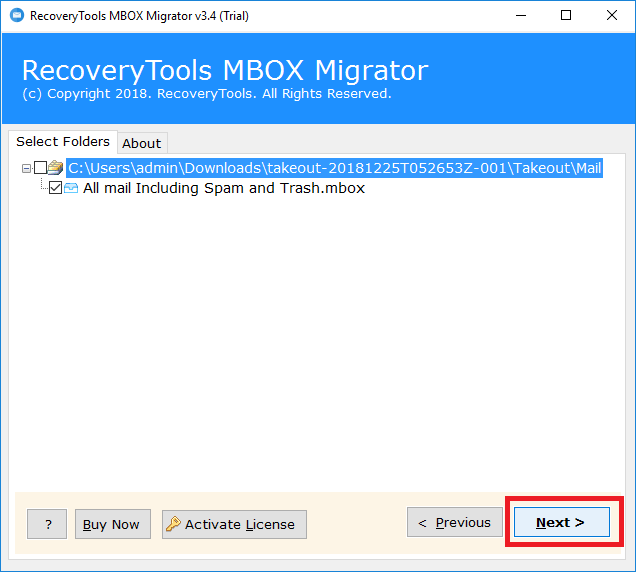This screenshot has height=572, width=636.
Task: Collapse the Takeout\Mail tree node
Action: [x=26, y=168]
